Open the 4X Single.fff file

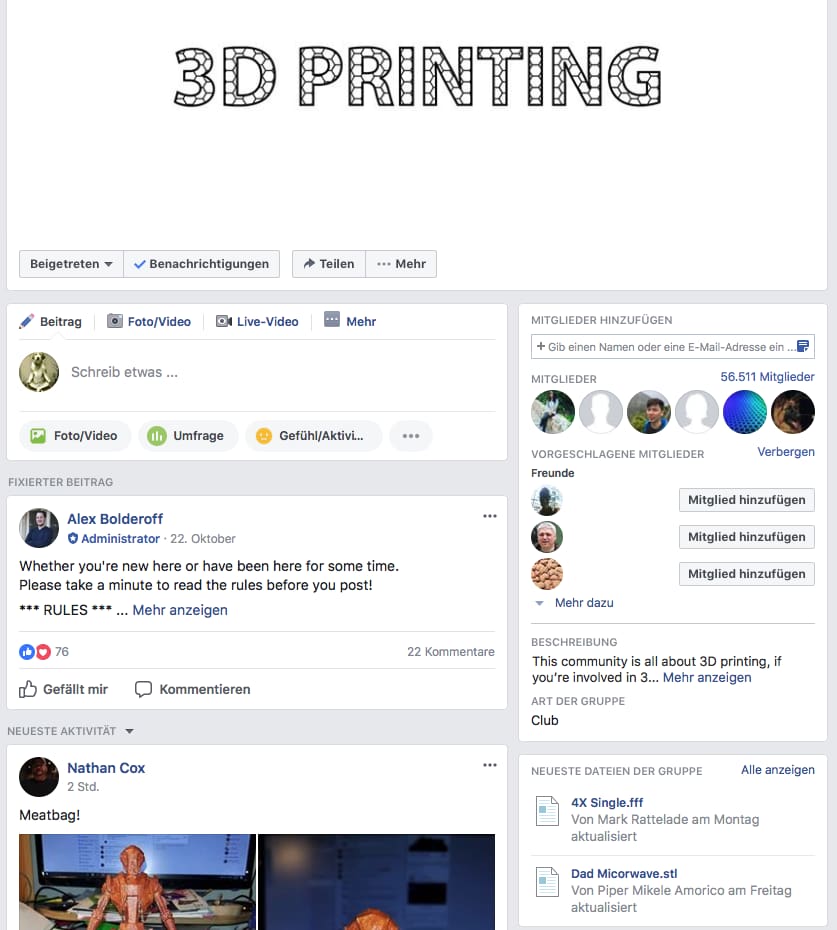607,802
